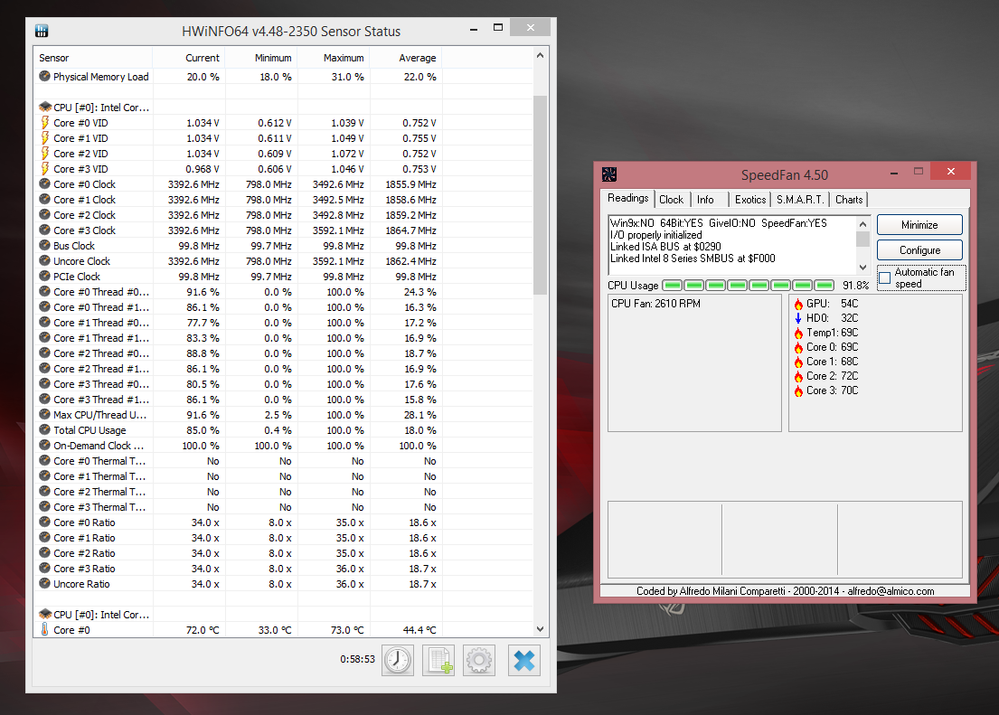Open HWiNFO64 sensor settings gear icon
Image resolution: width=999 pixels, height=715 pixels.
pyautogui.click(x=479, y=660)
